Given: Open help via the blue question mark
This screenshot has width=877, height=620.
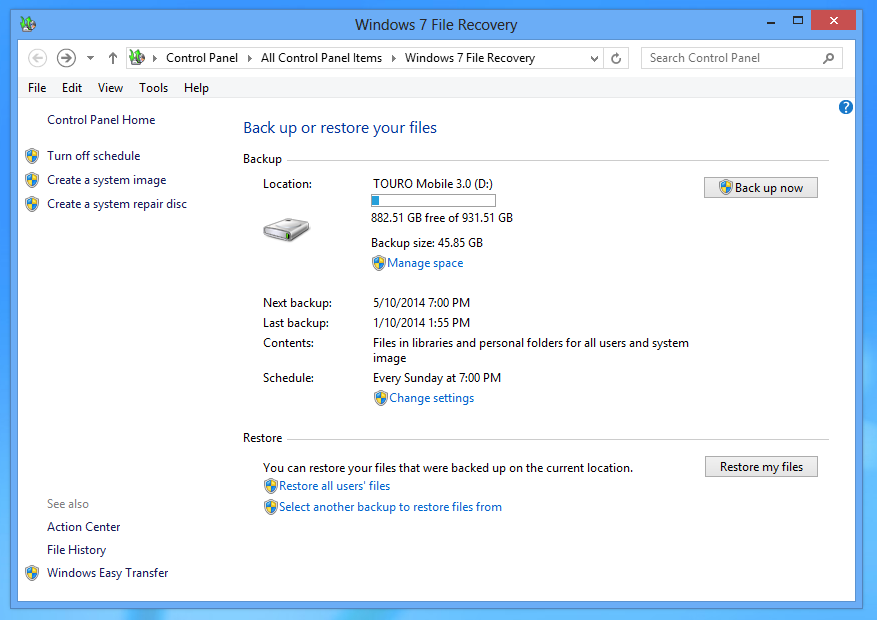Looking at the screenshot, I should (846, 107).
